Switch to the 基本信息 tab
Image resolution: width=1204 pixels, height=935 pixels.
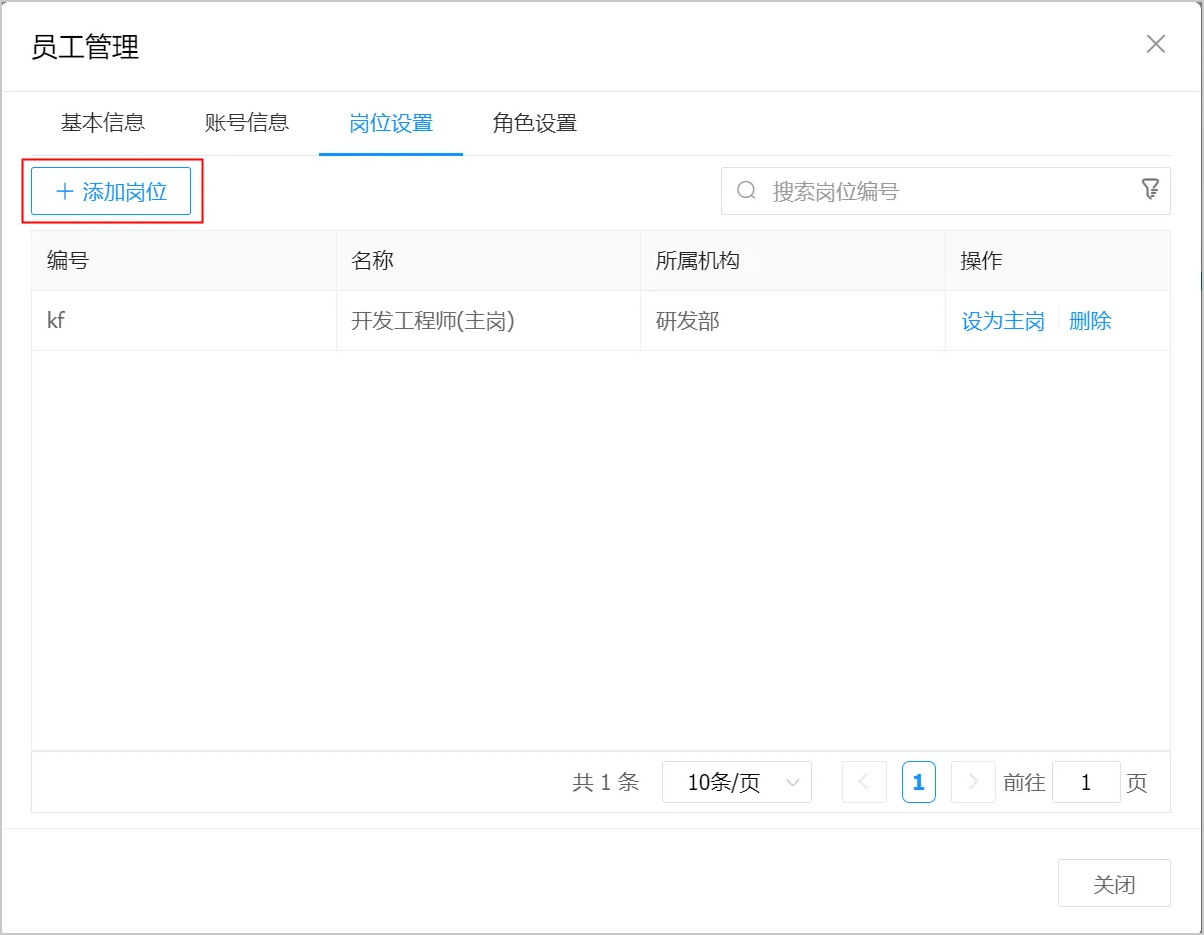point(103,123)
